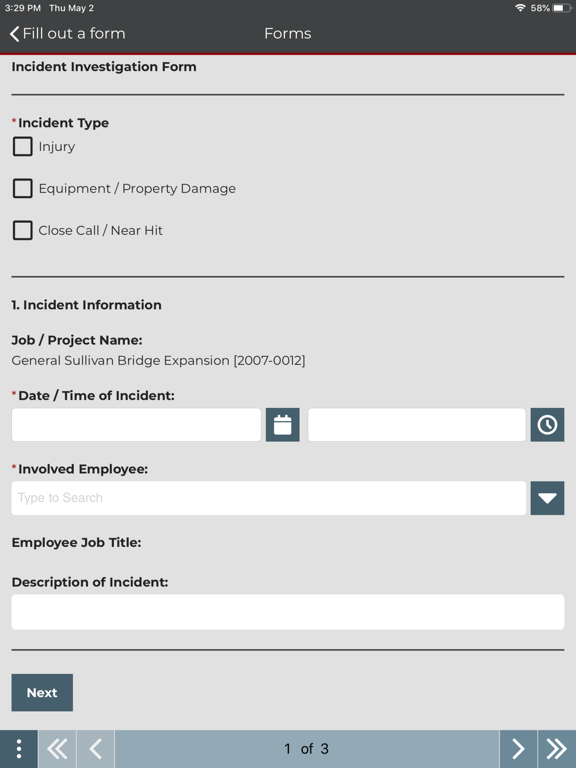Click the Next button
This screenshot has width=576, height=768.
click(42, 693)
